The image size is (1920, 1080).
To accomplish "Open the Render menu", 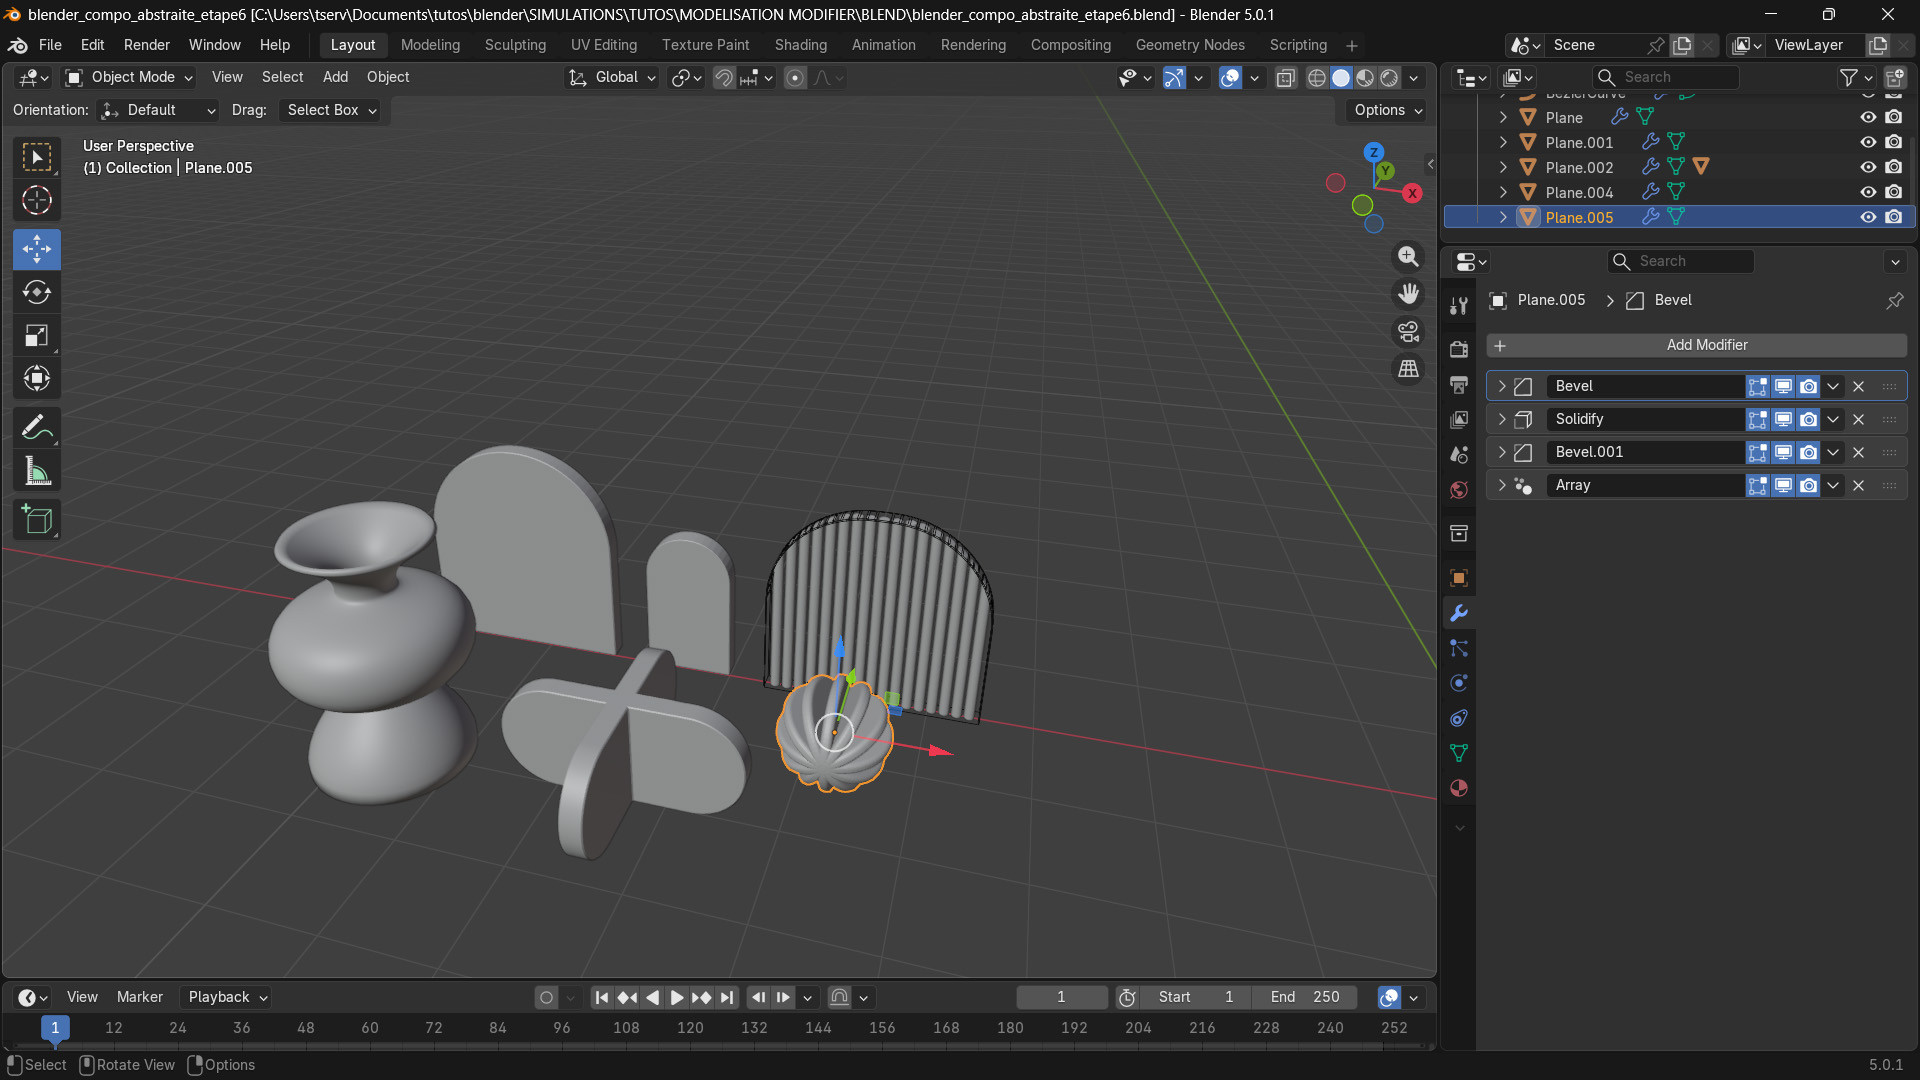I will [146, 45].
